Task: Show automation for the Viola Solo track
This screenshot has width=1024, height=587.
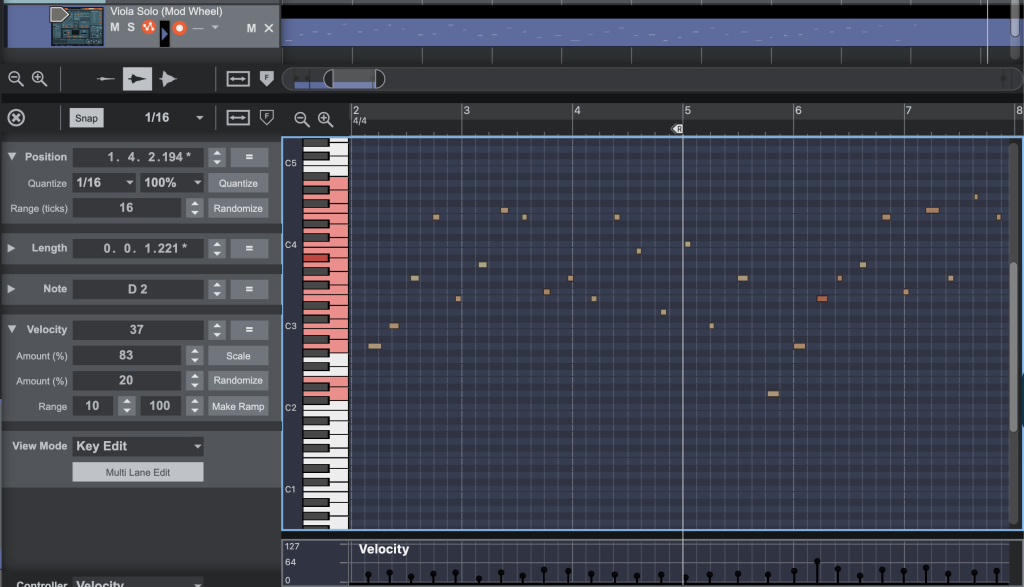Action: 149,27
